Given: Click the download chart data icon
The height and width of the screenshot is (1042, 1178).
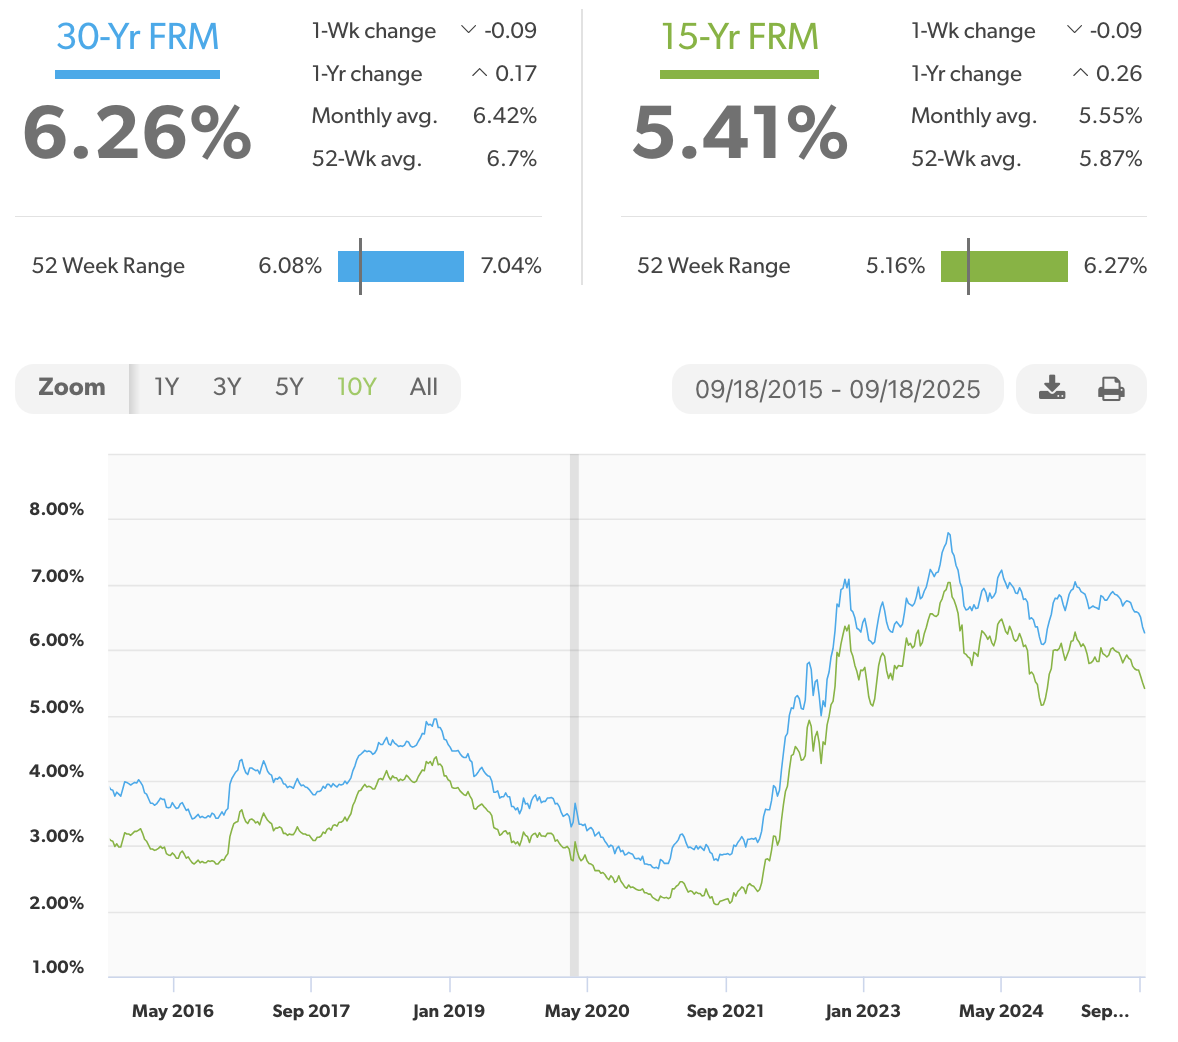Looking at the screenshot, I should tap(1052, 389).
